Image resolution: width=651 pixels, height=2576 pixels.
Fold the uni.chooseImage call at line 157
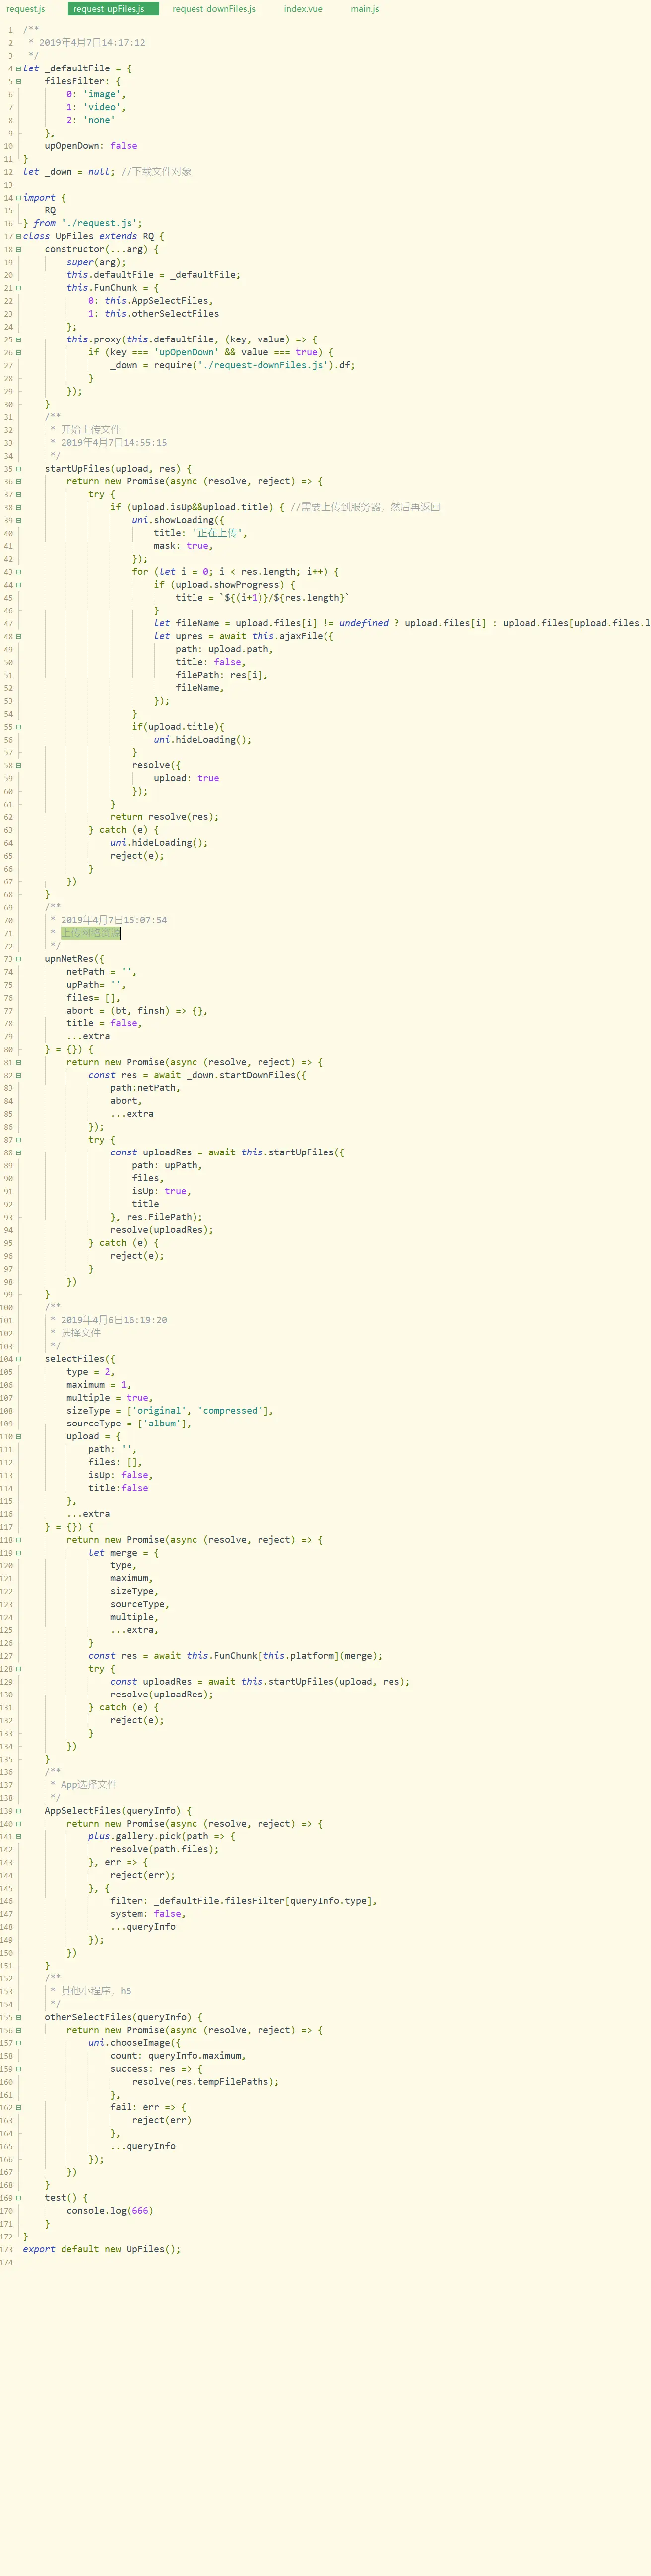(18, 2043)
